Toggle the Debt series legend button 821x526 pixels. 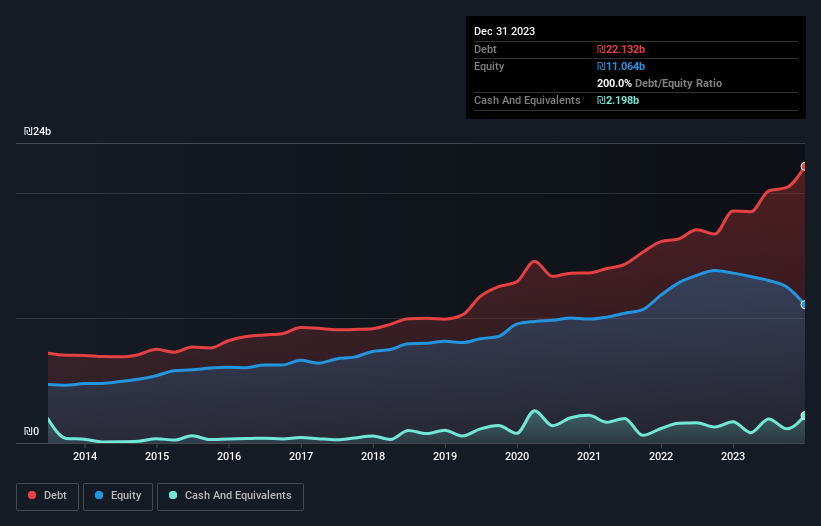tap(48, 496)
